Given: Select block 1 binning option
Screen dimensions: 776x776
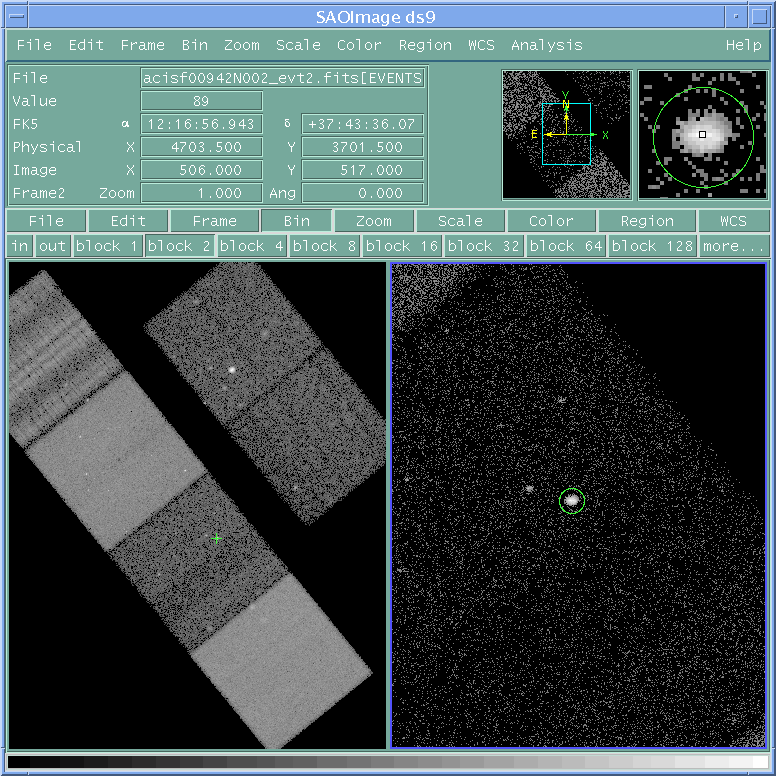Looking at the screenshot, I should pyautogui.click(x=107, y=246).
